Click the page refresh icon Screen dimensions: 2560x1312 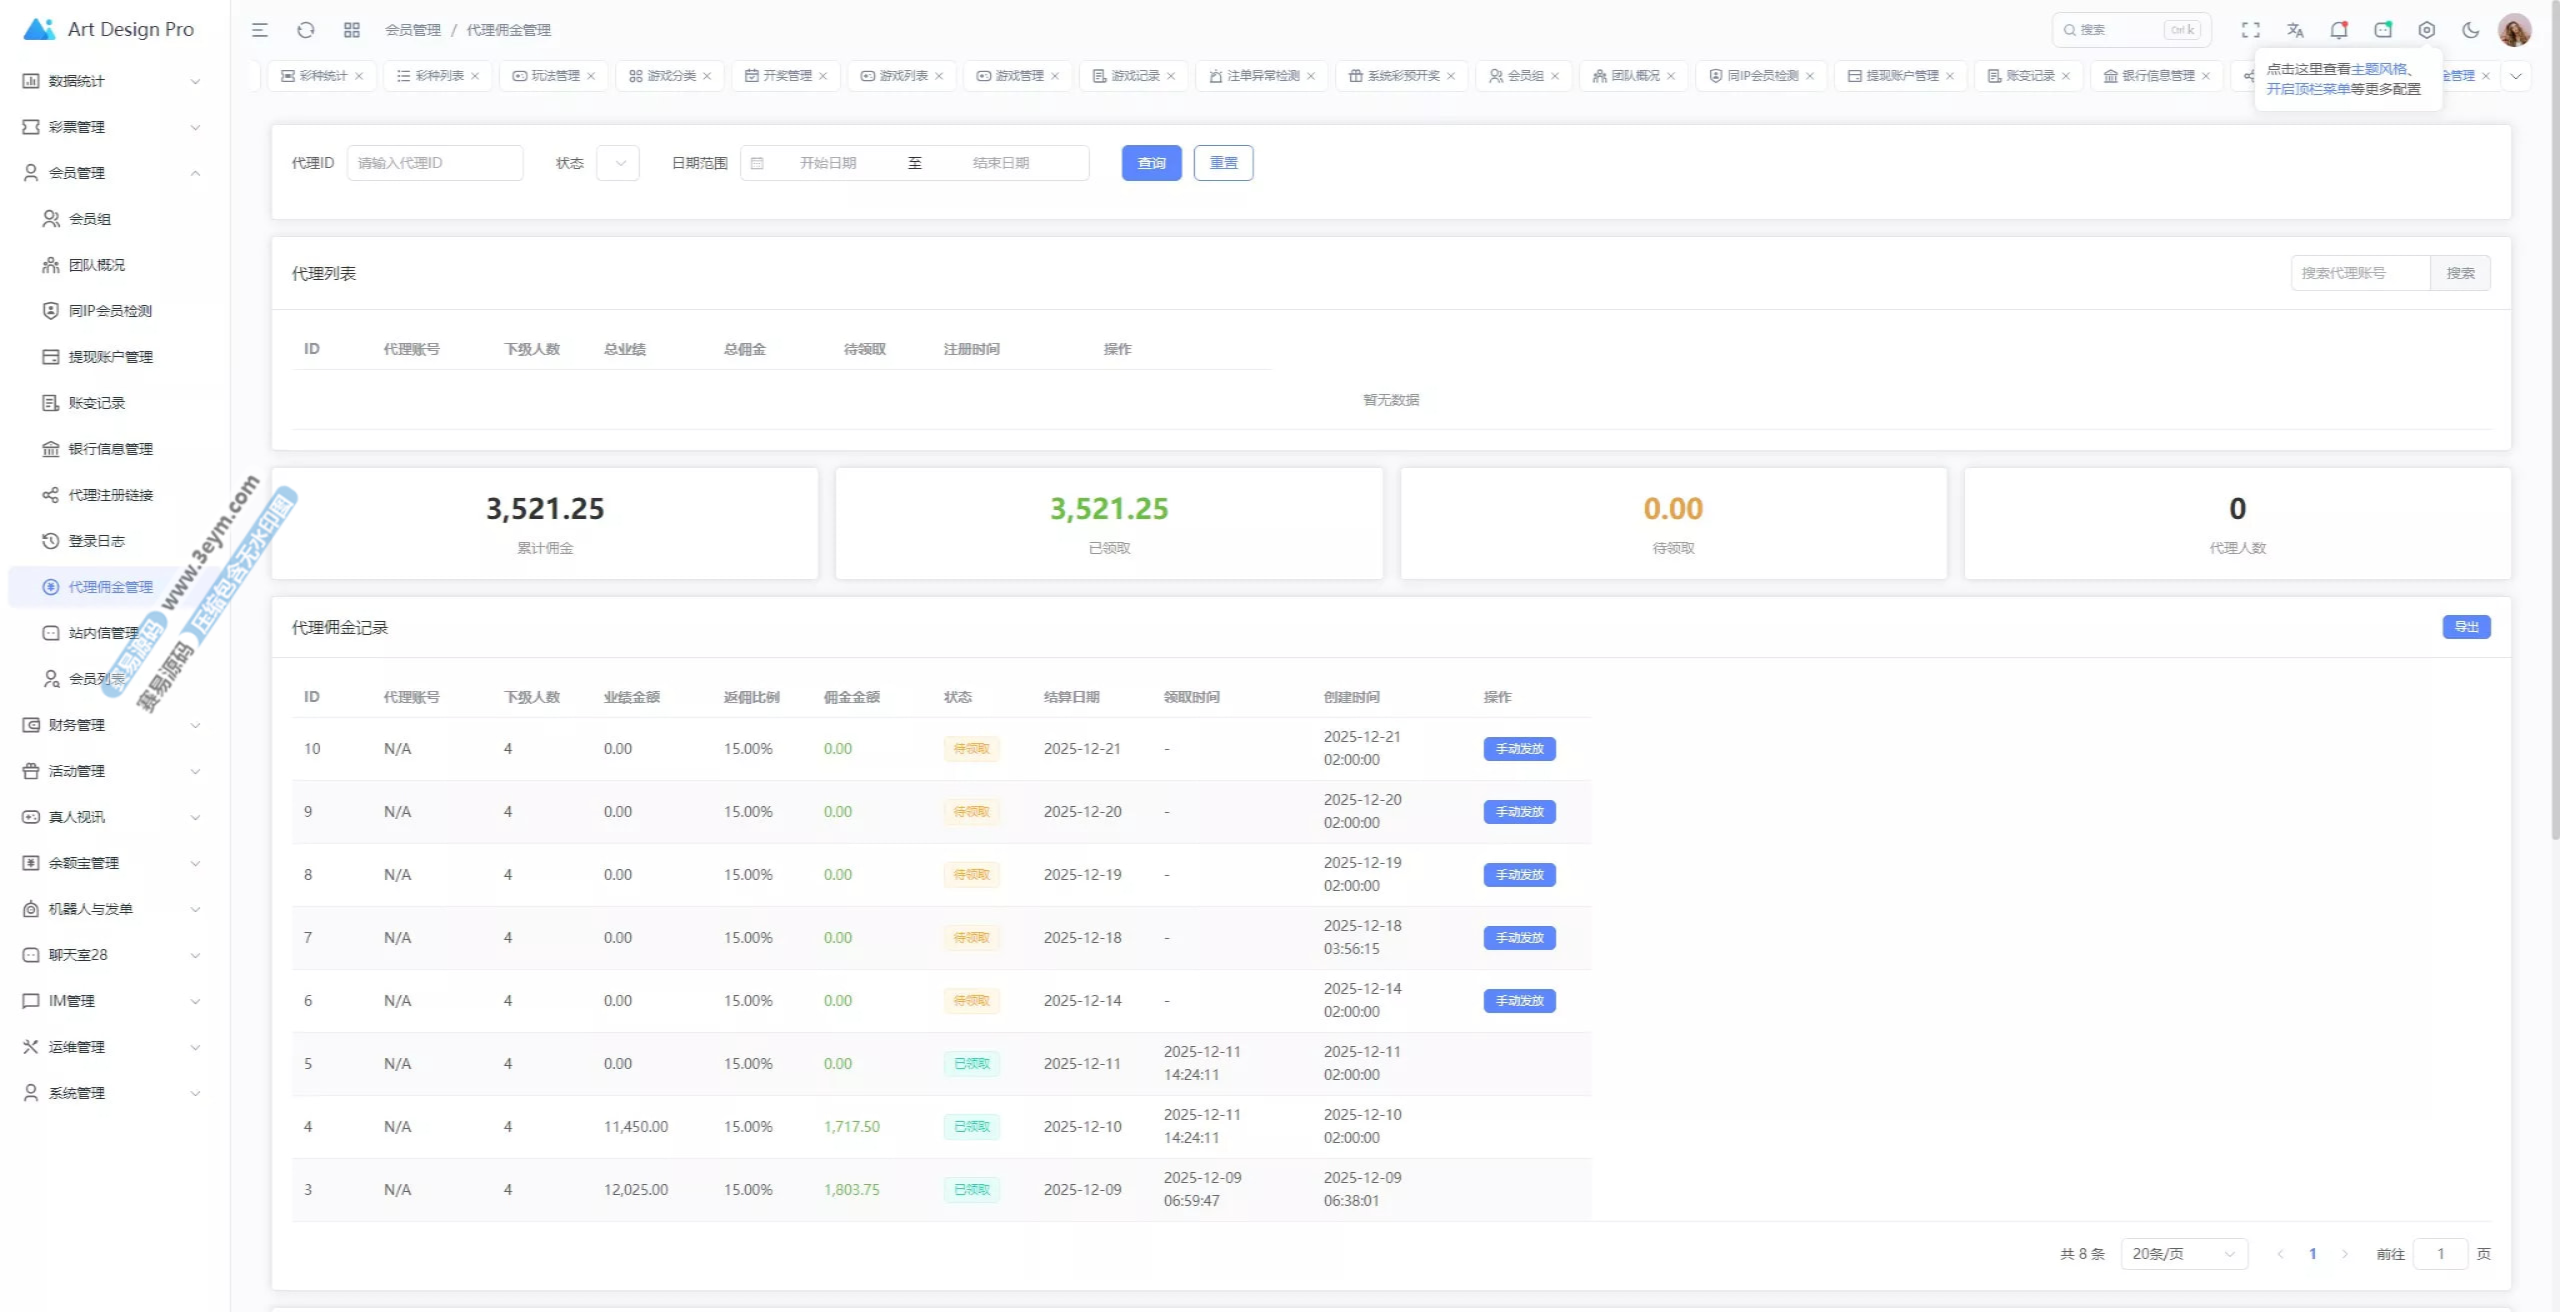pyautogui.click(x=306, y=30)
